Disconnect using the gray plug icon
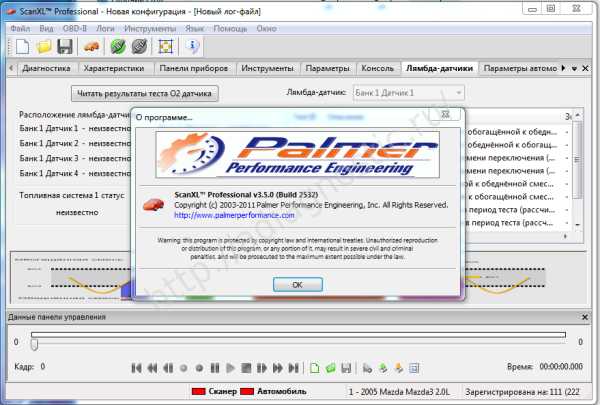This screenshot has height=405, width=600. [139, 47]
